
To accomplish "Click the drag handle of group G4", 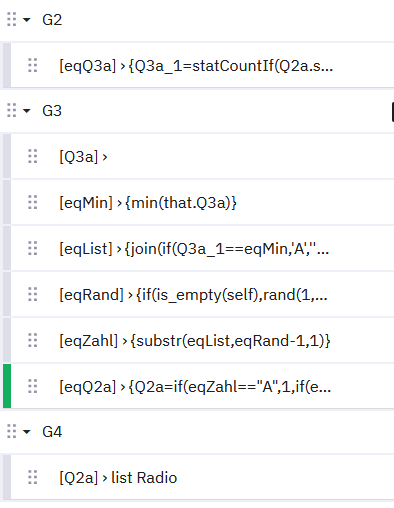I will (x=11, y=431).
